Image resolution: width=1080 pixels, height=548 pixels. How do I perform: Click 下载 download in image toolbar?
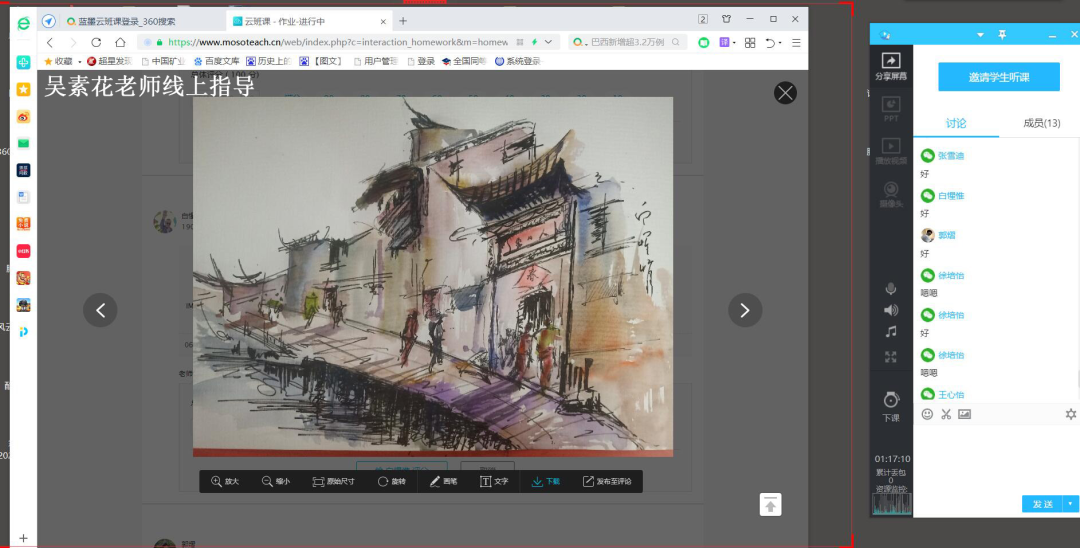(x=546, y=481)
